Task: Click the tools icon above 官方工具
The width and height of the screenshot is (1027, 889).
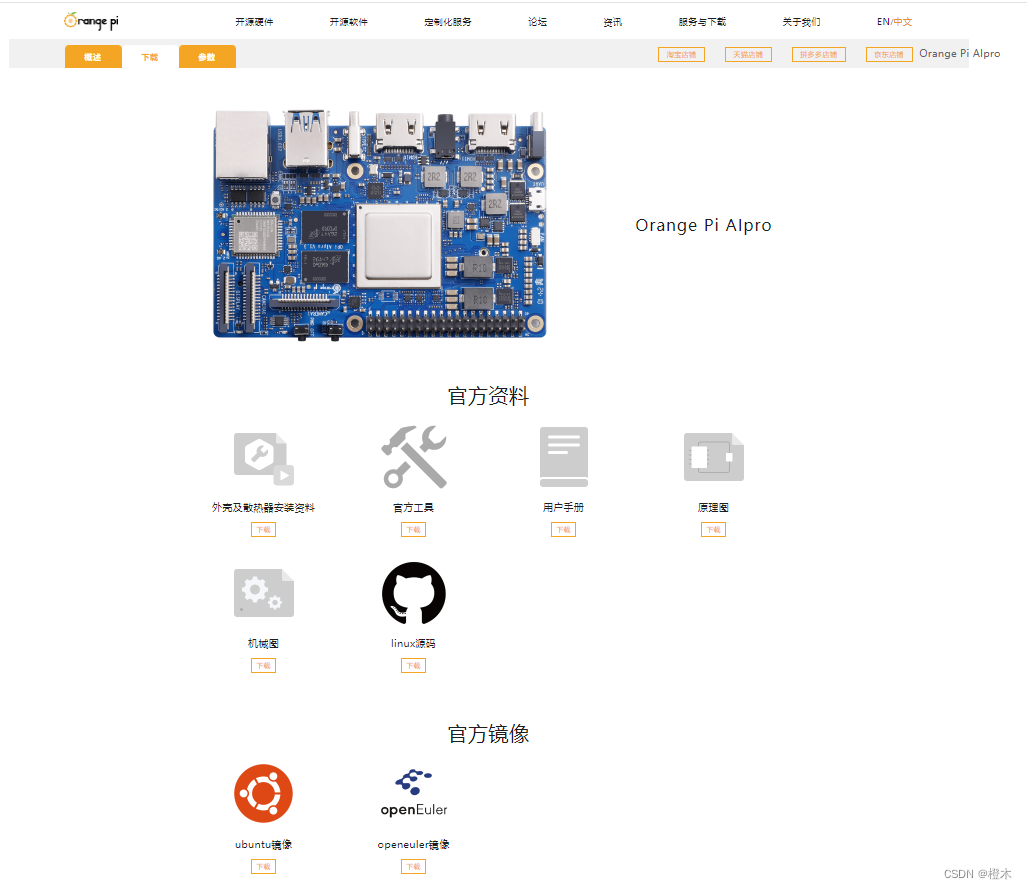Action: tap(413, 456)
